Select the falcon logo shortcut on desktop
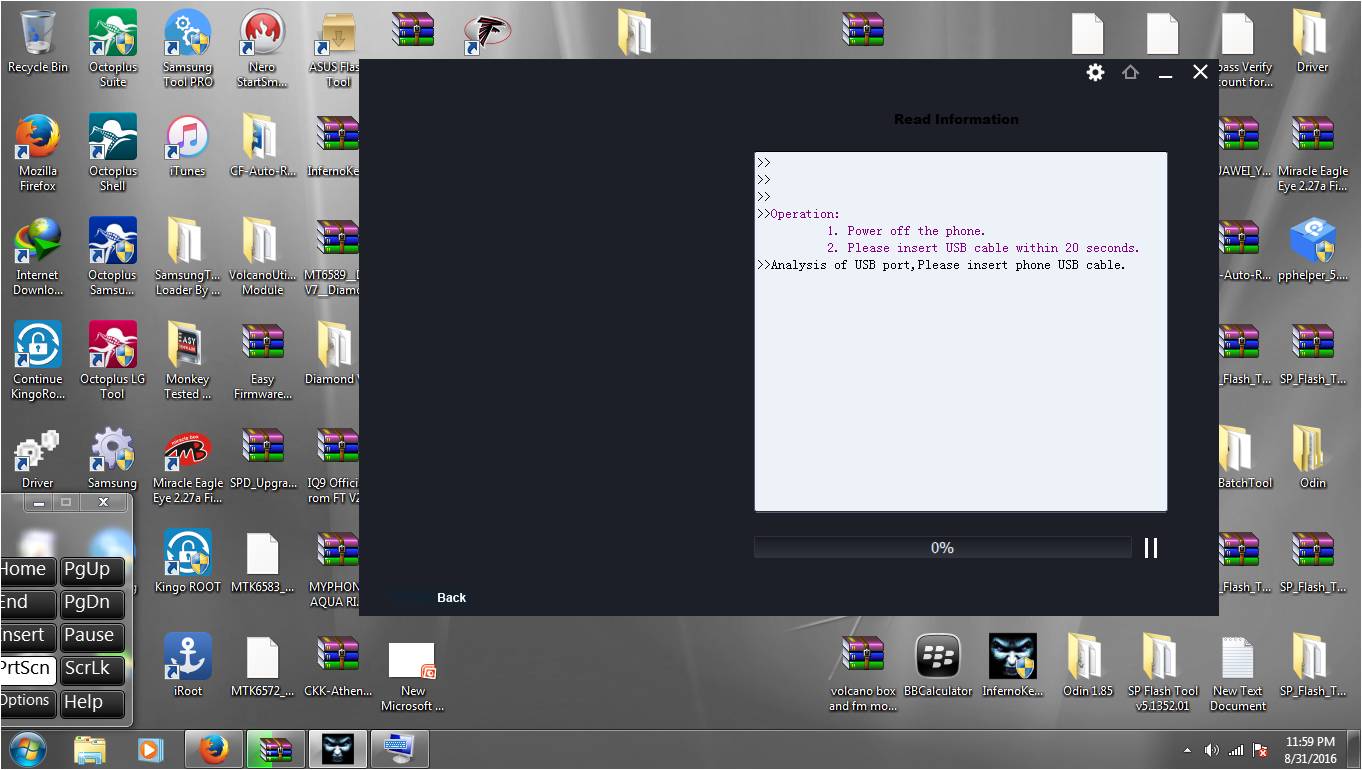Screen dimensions: 1362x770 pos(488,33)
